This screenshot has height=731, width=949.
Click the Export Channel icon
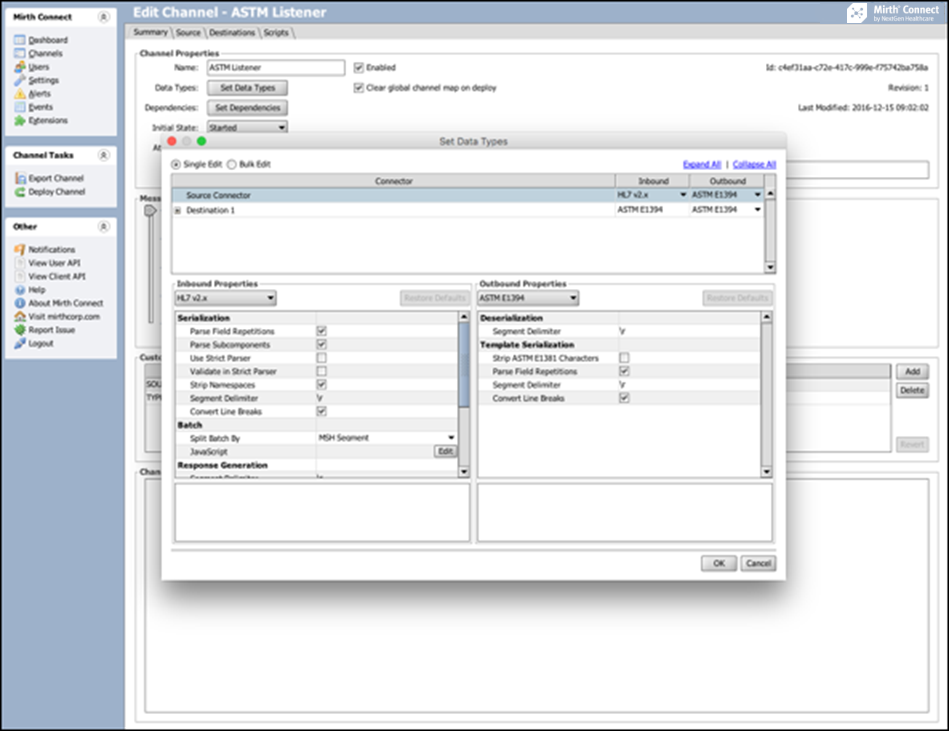(x=20, y=178)
